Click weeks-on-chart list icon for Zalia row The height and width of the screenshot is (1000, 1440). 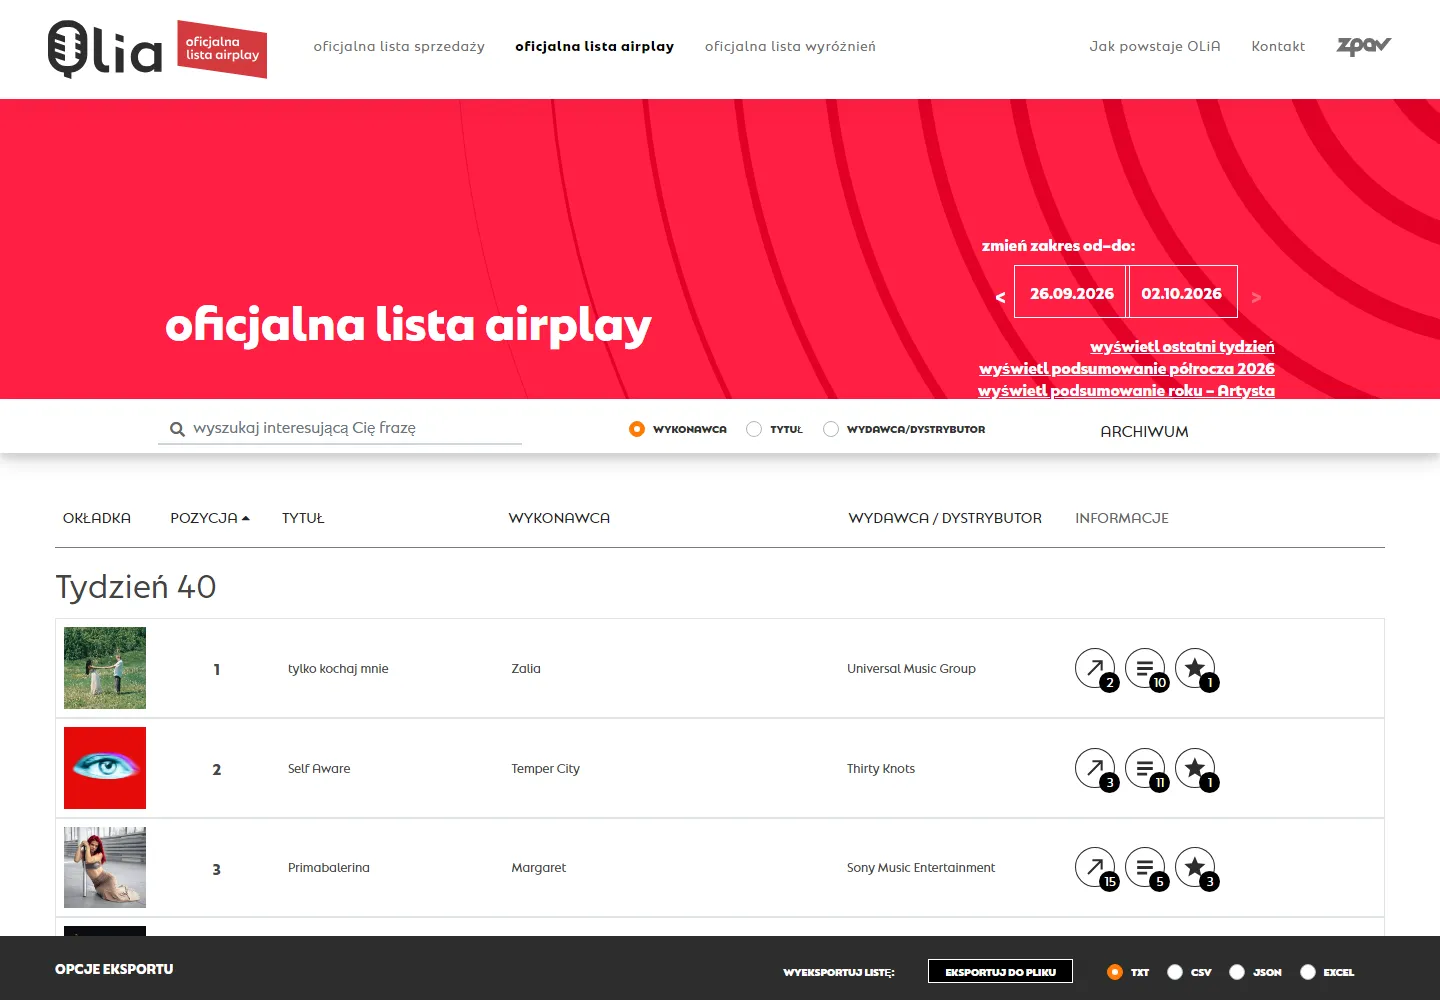coord(1145,668)
